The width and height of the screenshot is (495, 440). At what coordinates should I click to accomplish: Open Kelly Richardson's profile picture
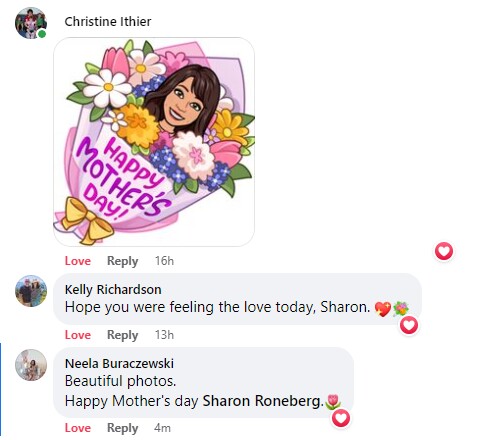coord(31,291)
